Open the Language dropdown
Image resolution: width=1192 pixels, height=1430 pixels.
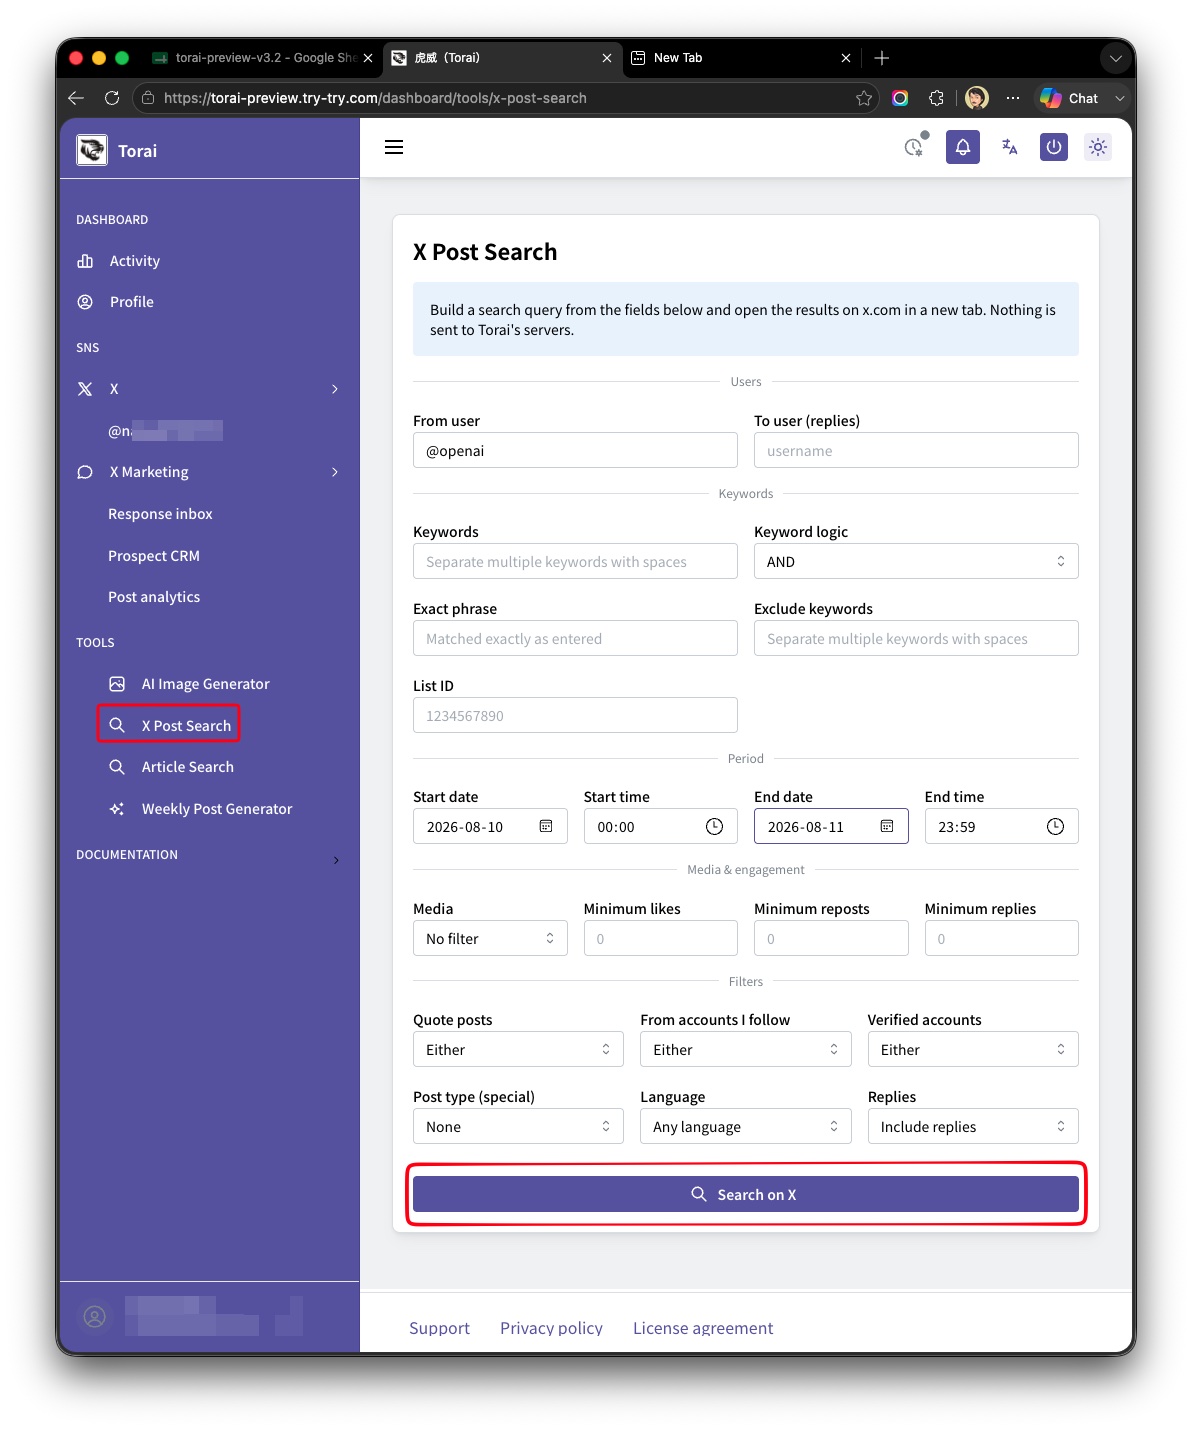(746, 1126)
